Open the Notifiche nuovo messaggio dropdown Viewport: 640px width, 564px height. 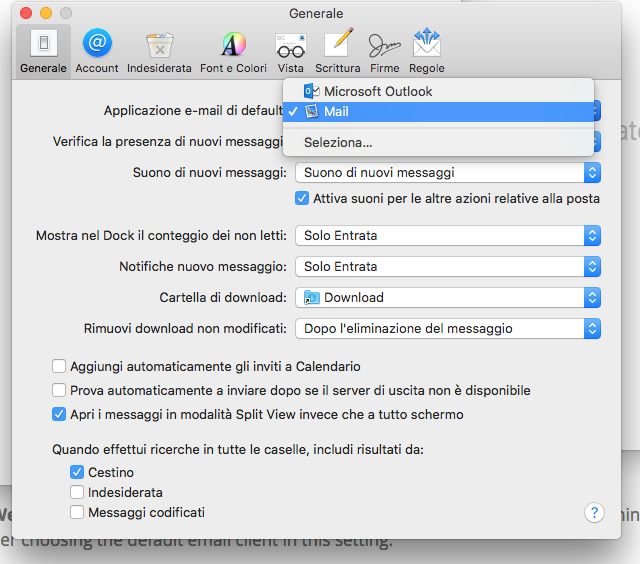pos(448,266)
